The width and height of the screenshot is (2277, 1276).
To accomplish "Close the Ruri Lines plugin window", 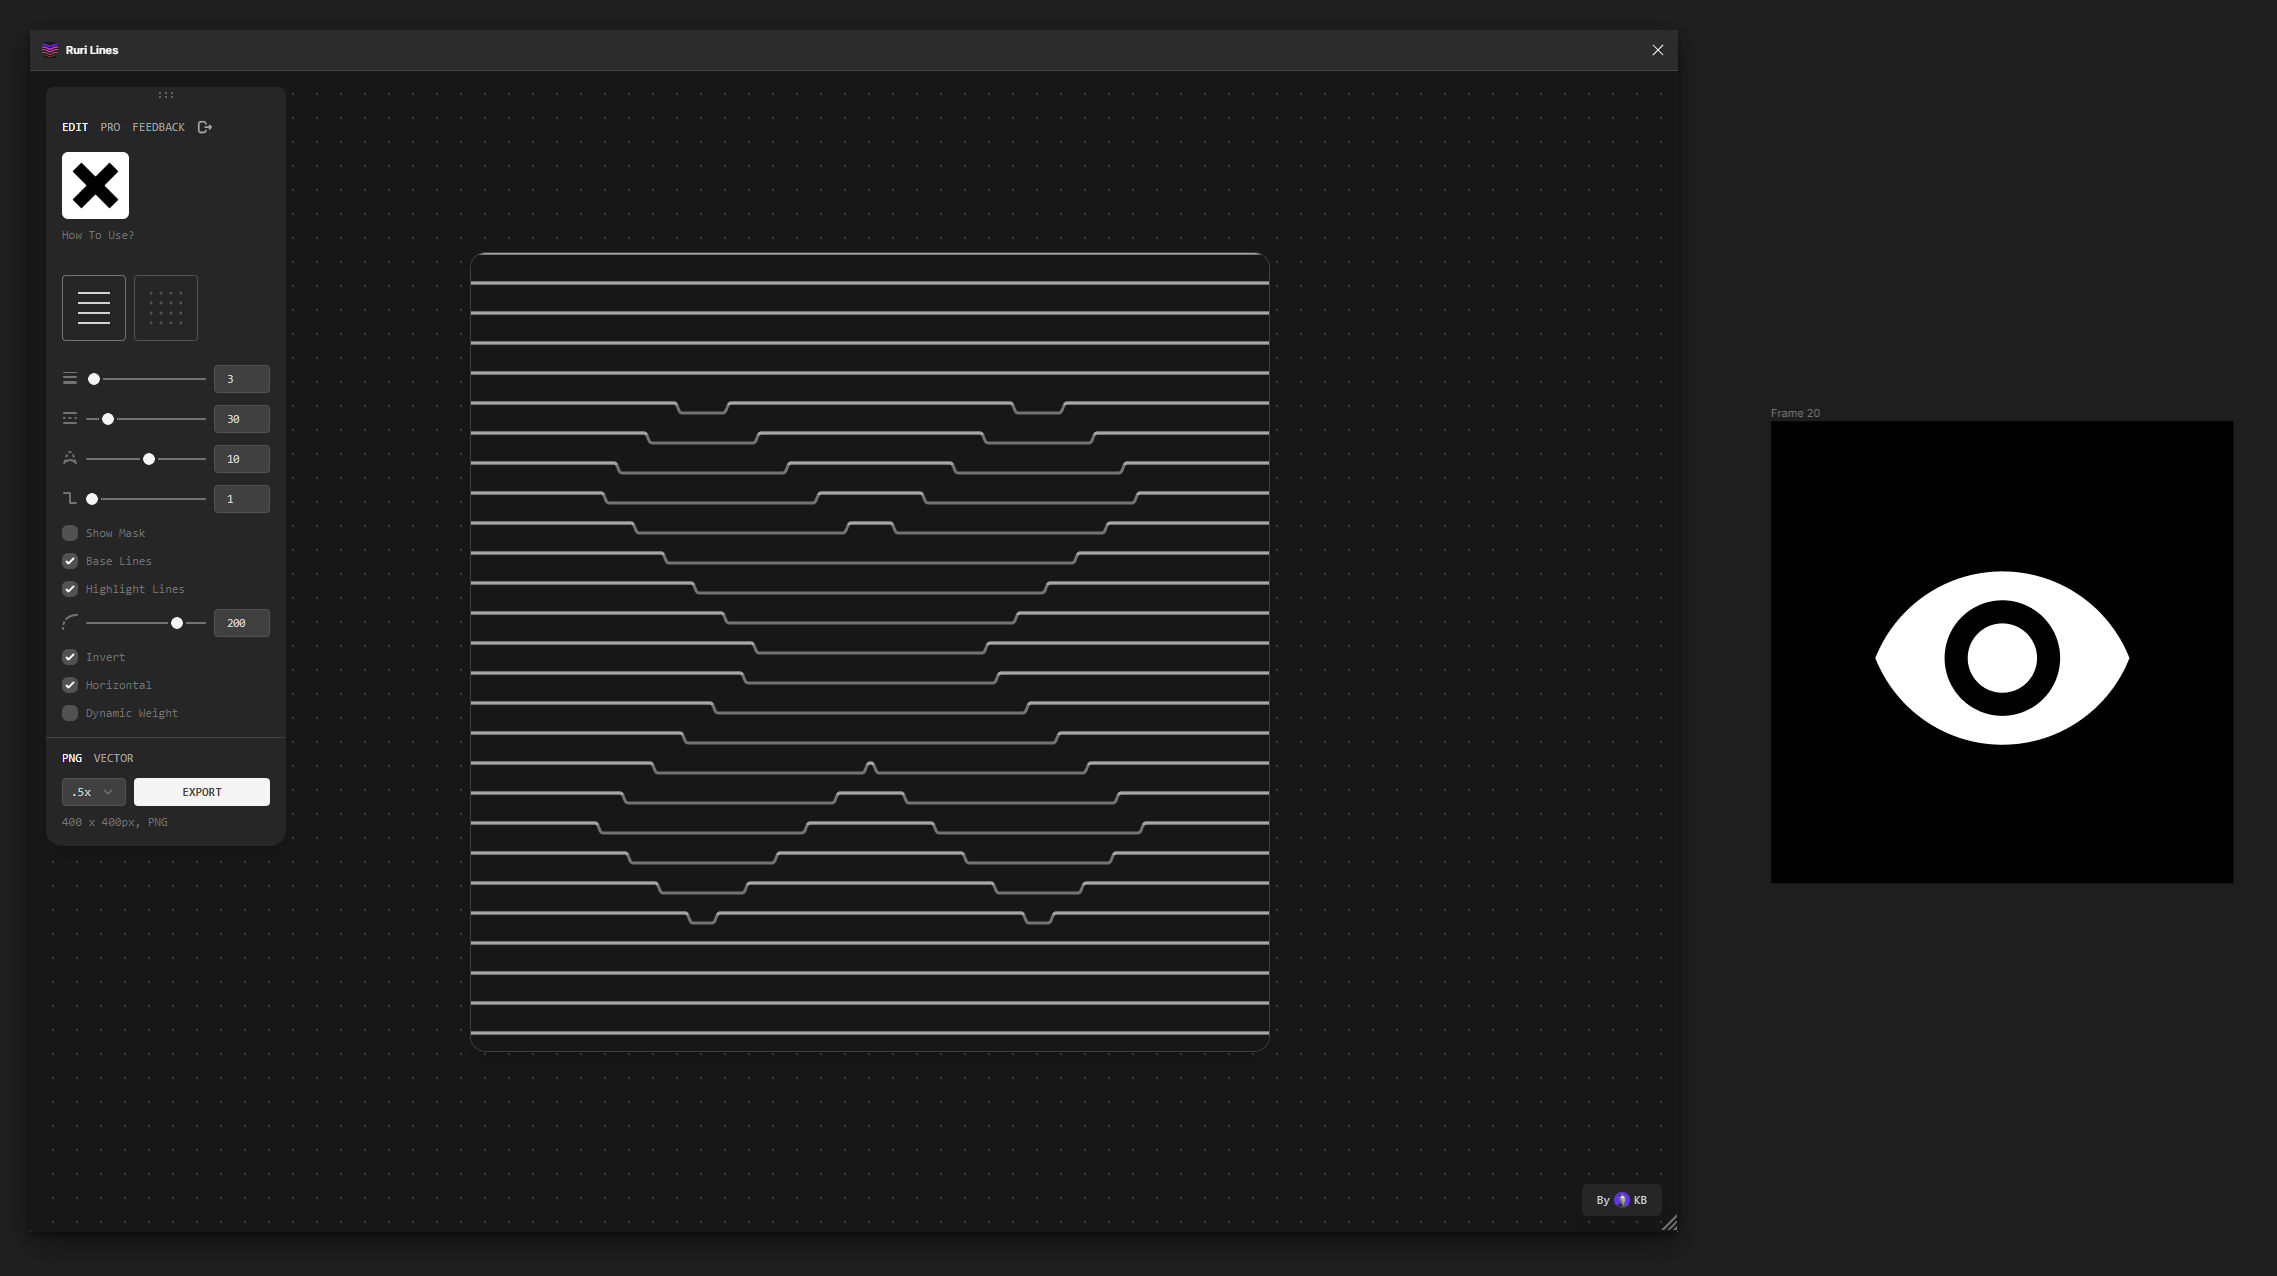I will click(x=1658, y=50).
